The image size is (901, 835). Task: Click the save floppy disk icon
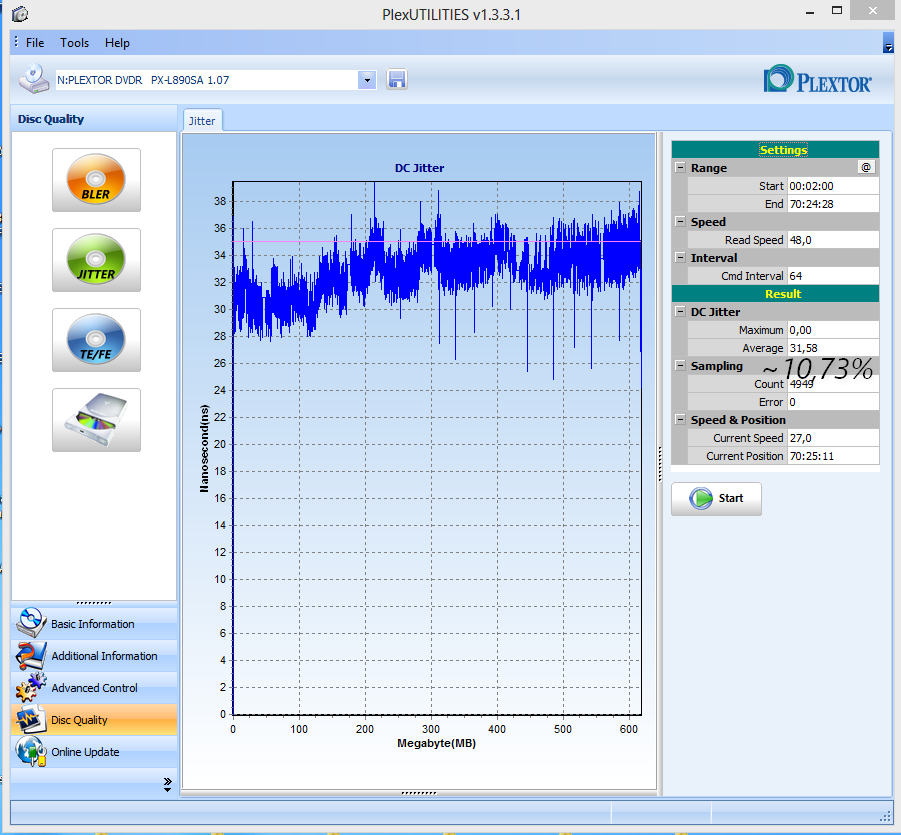click(x=396, y=80)
